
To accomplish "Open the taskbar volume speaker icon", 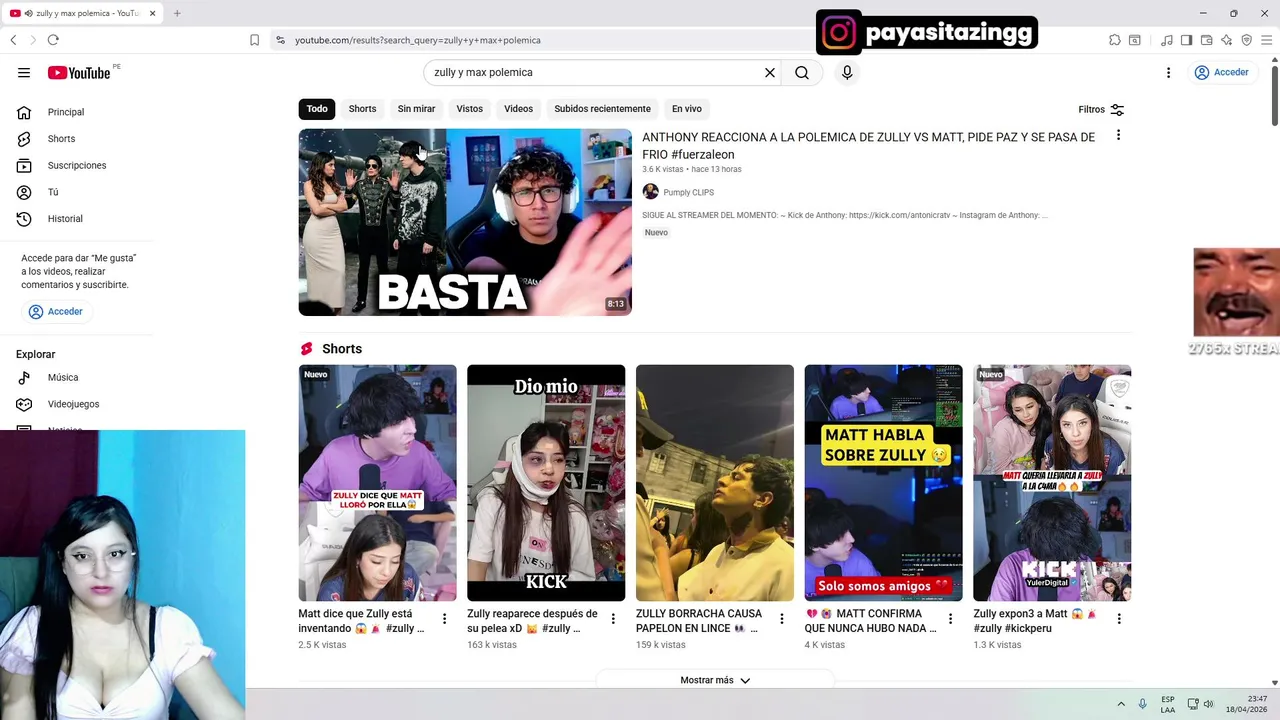I will 1209,704.
